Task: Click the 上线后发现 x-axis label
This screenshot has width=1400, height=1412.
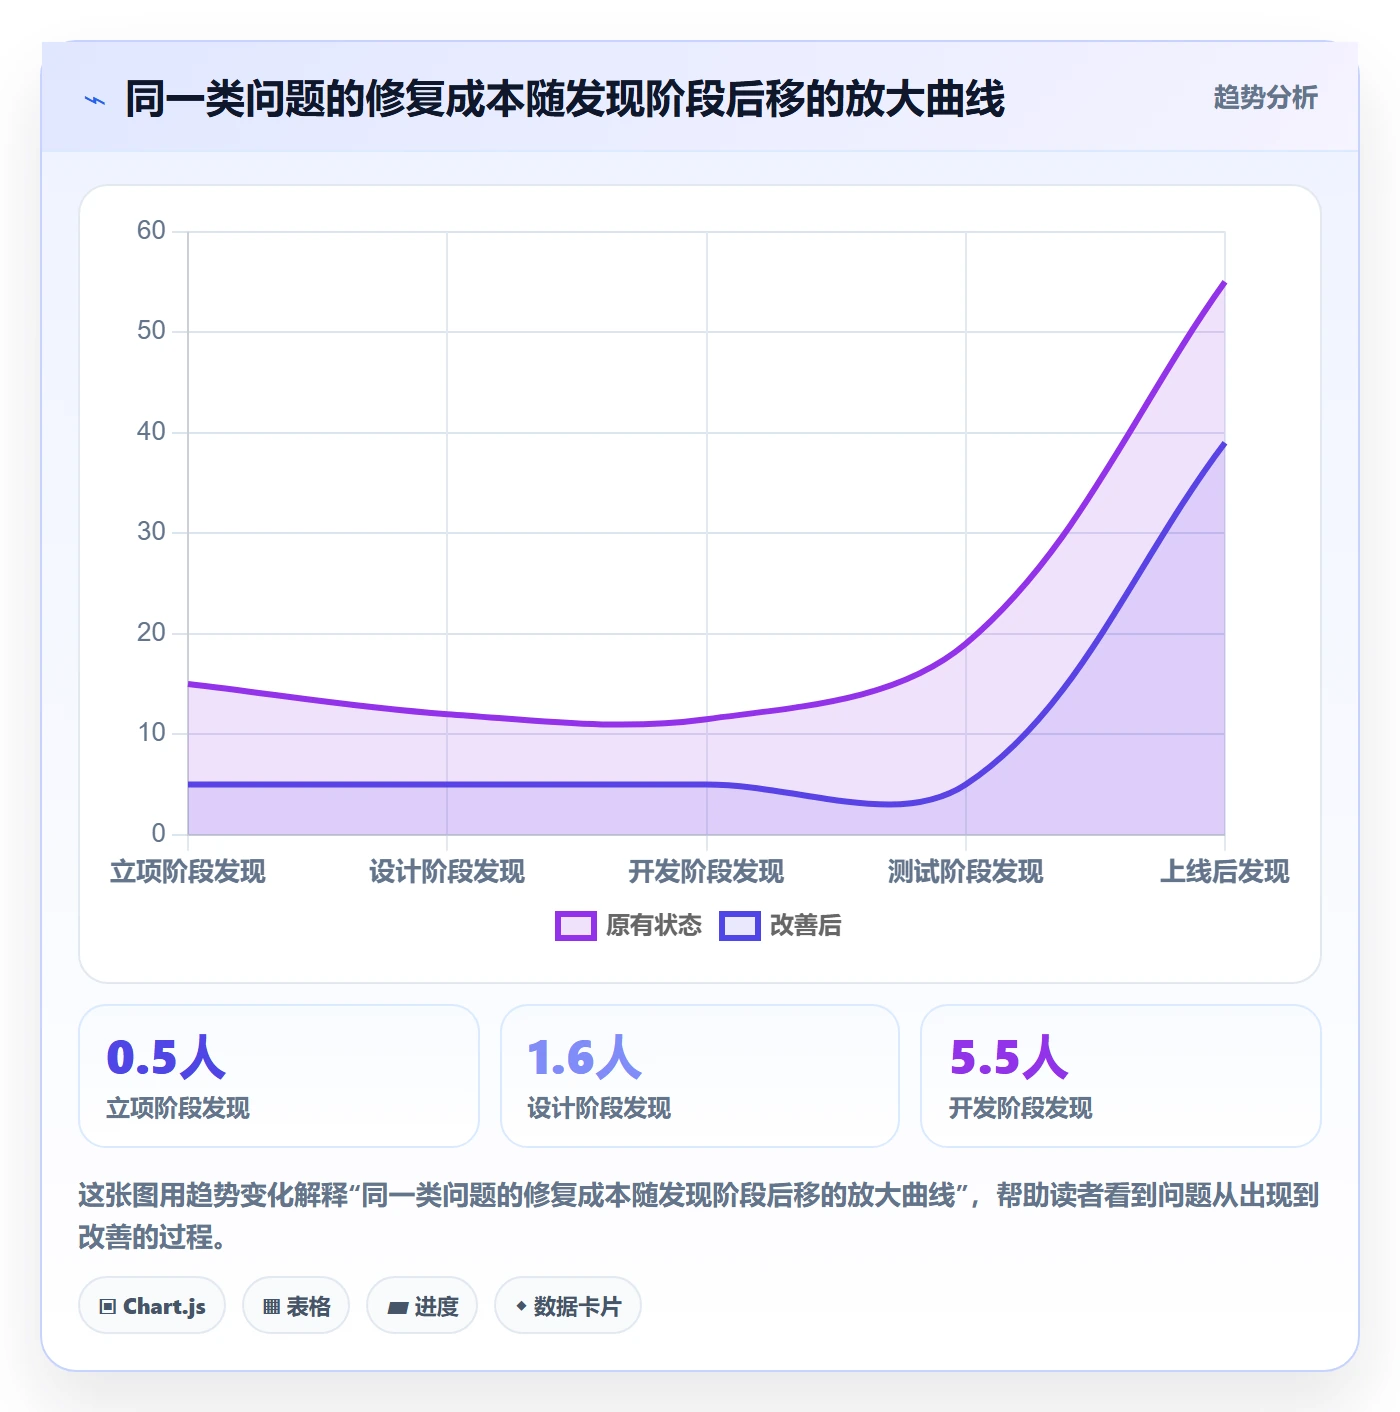Action: click(x=1224, y=872)
